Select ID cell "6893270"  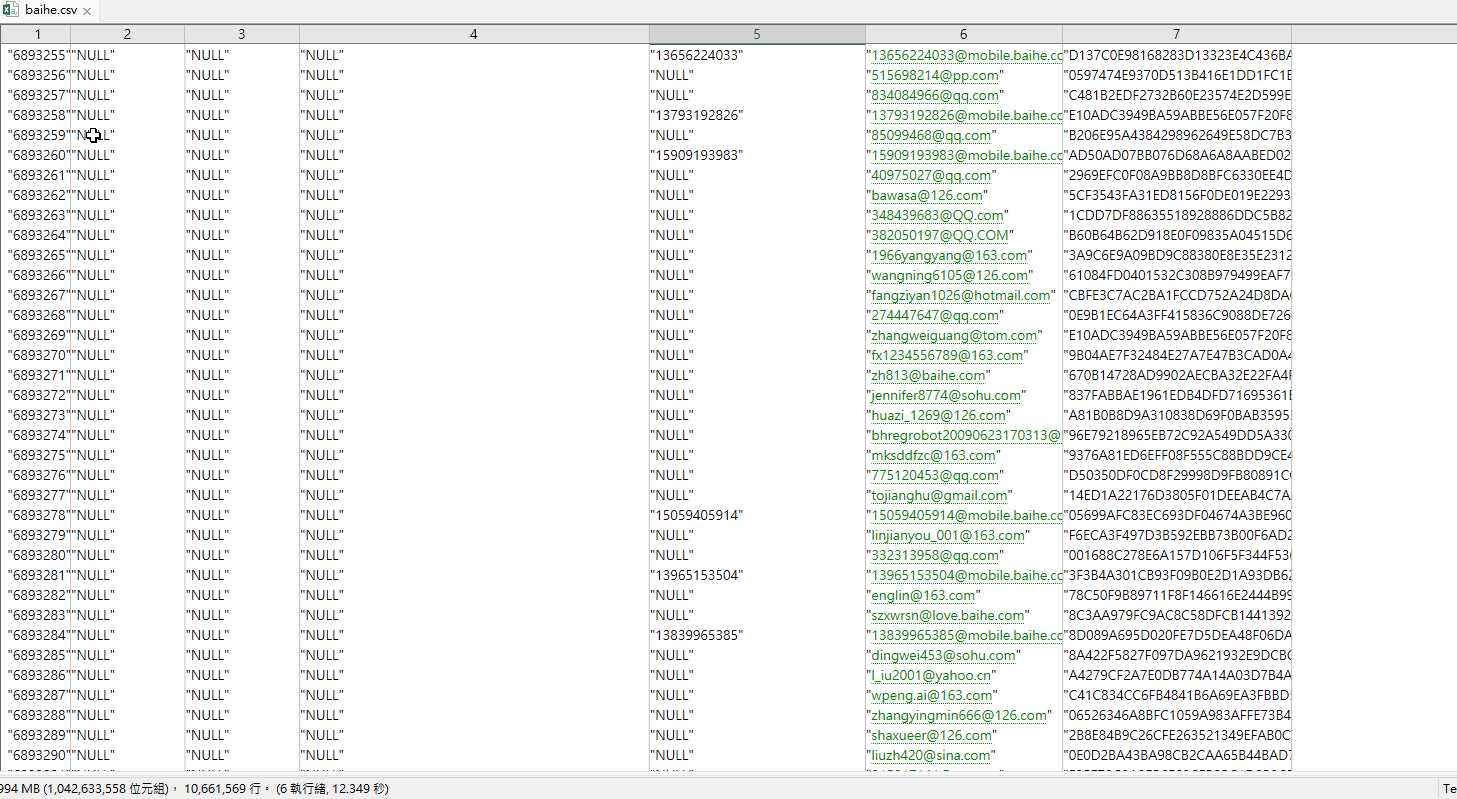[x=38, y=356]
